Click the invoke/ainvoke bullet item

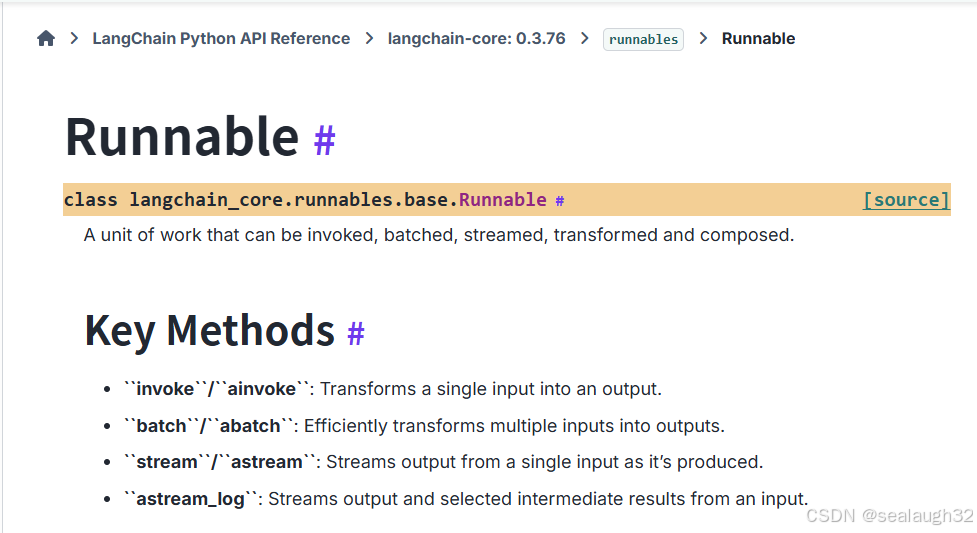click(x=393, y=389)
